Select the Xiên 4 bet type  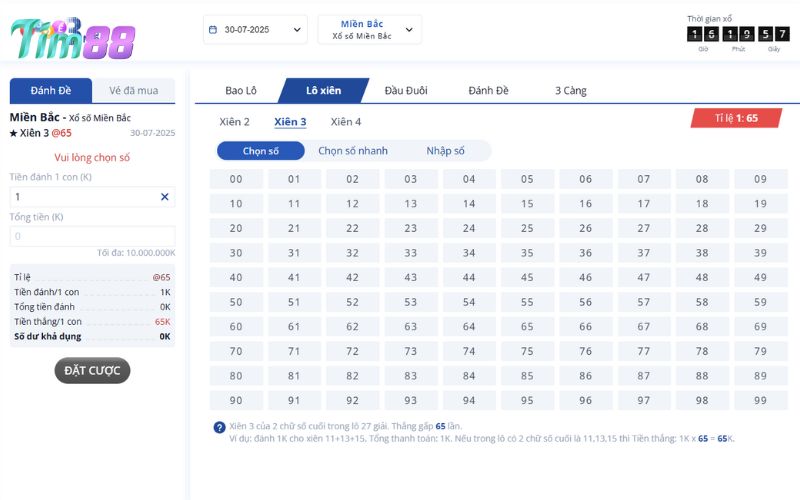[346, 122]
